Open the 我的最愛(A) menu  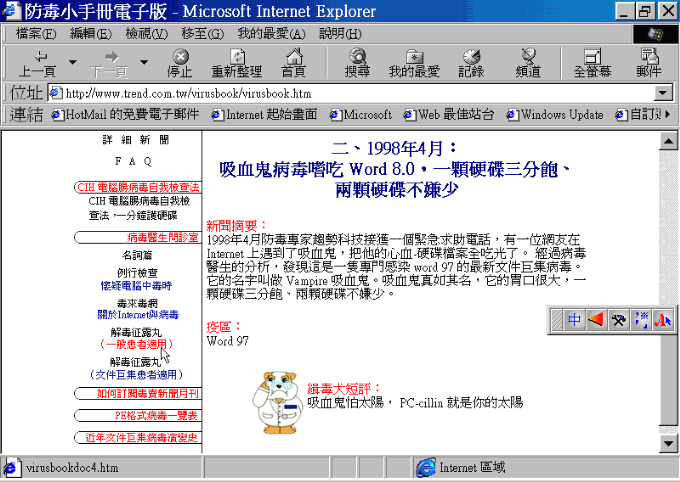271,34
